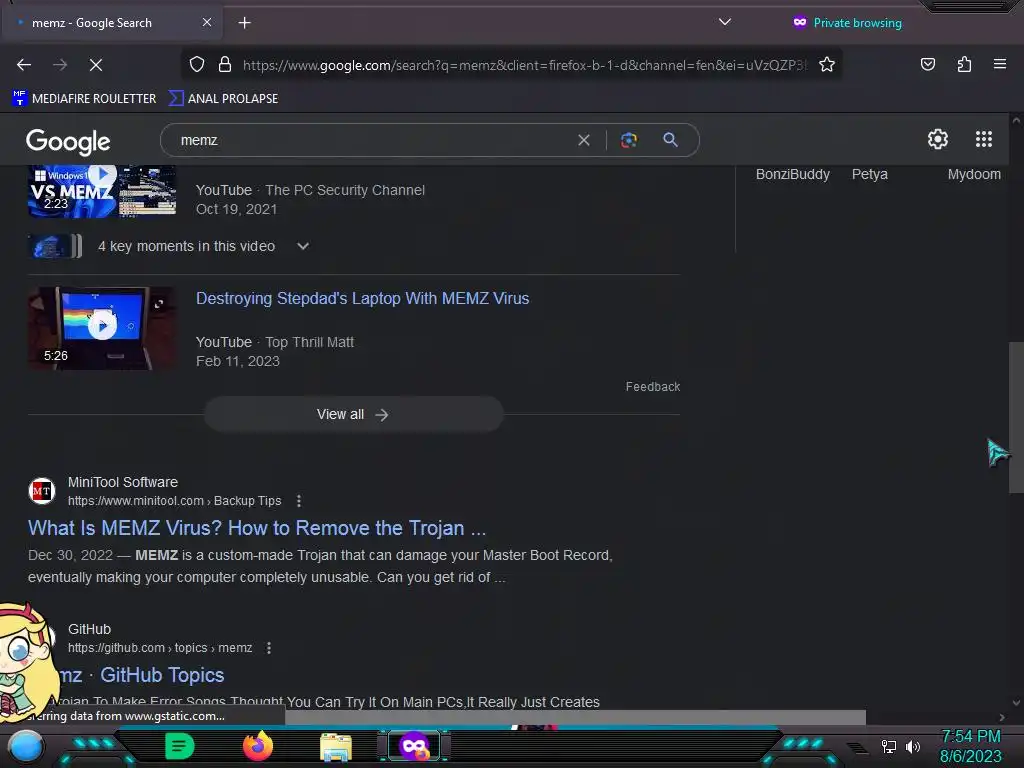Open the second bookmark in bookmarks bar
The height and width of the screenshot is (768, 1024).
[x=223, y=99]
